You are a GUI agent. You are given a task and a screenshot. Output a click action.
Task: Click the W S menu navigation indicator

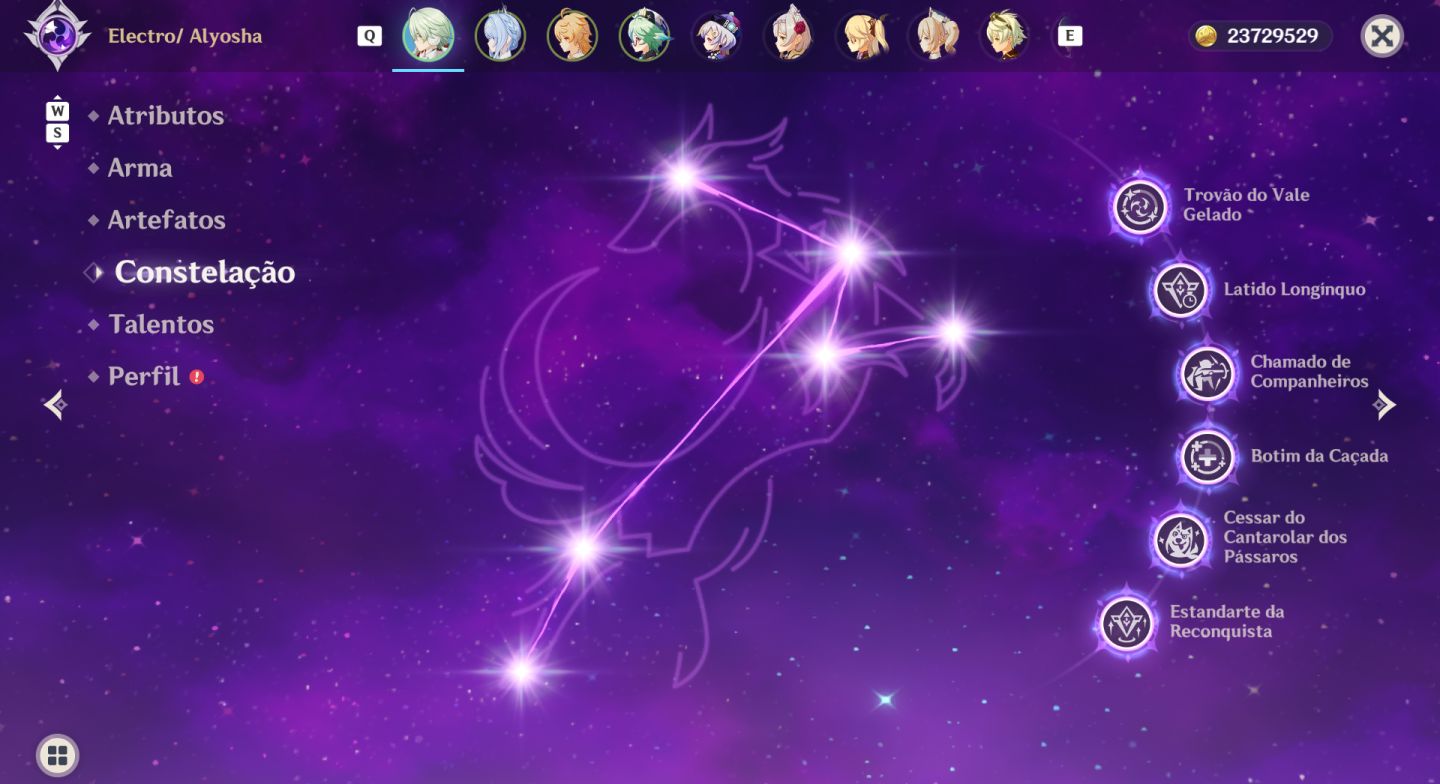[58, 123]
